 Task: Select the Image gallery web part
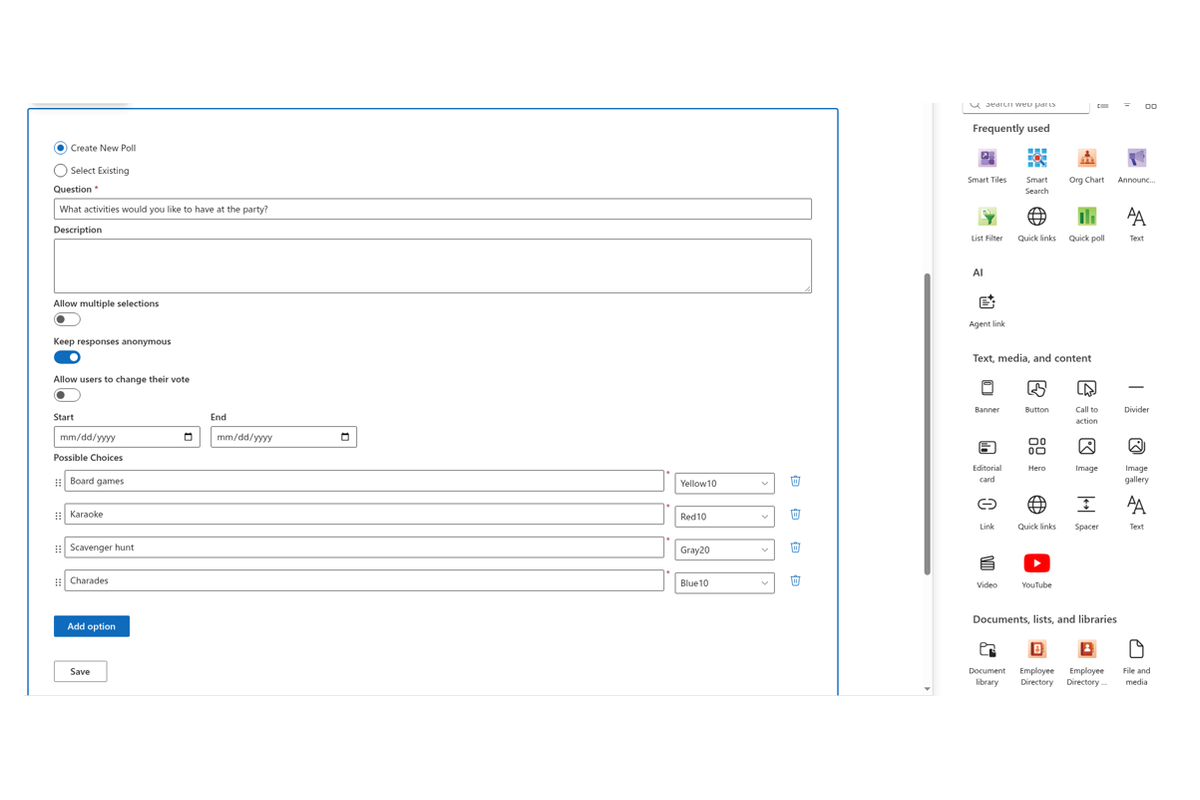point(1136,459)
